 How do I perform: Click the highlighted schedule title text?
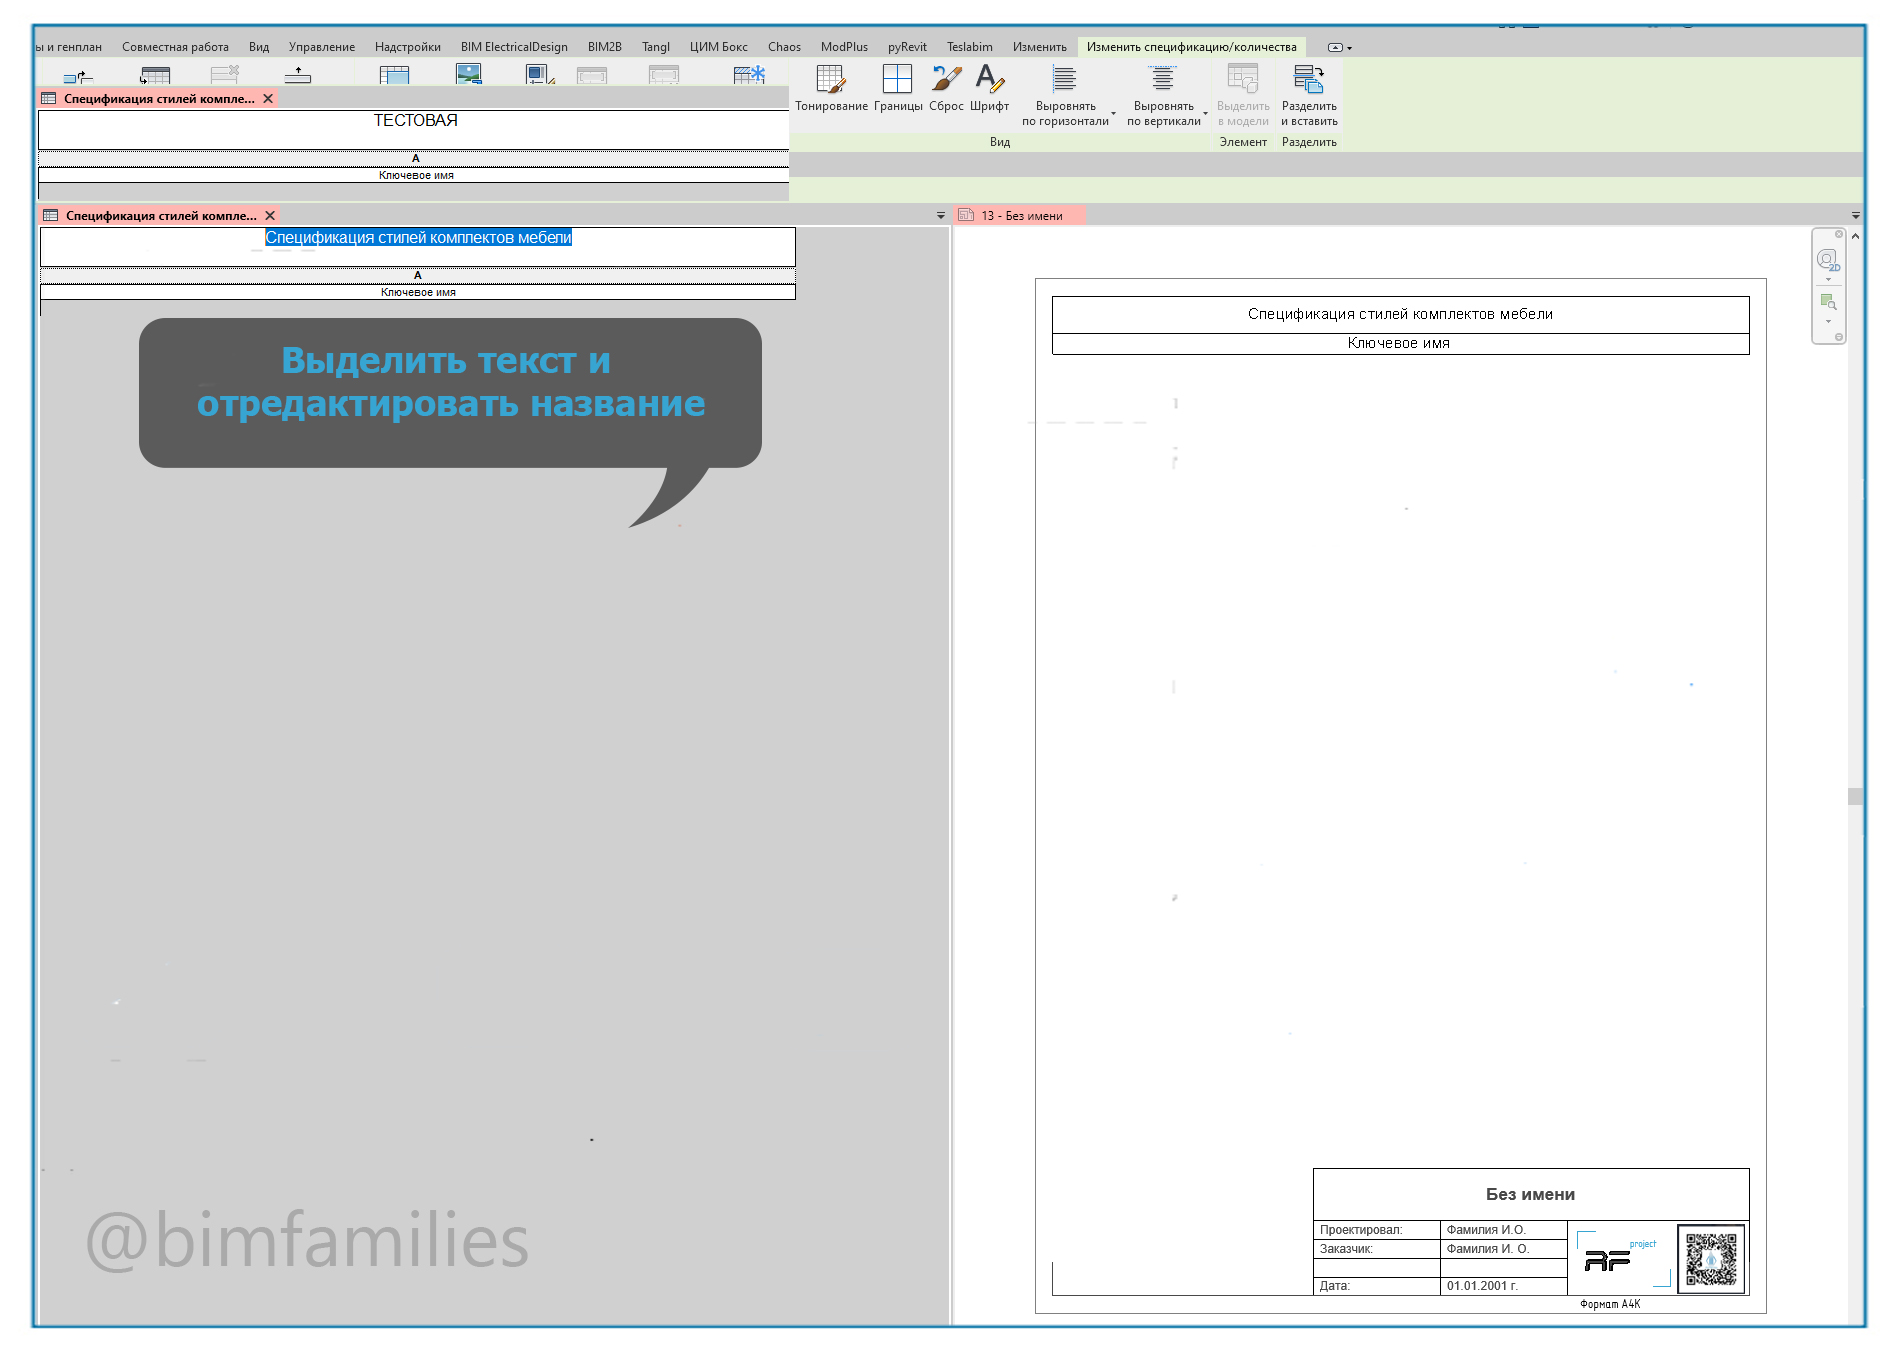(x=418, y=238)
